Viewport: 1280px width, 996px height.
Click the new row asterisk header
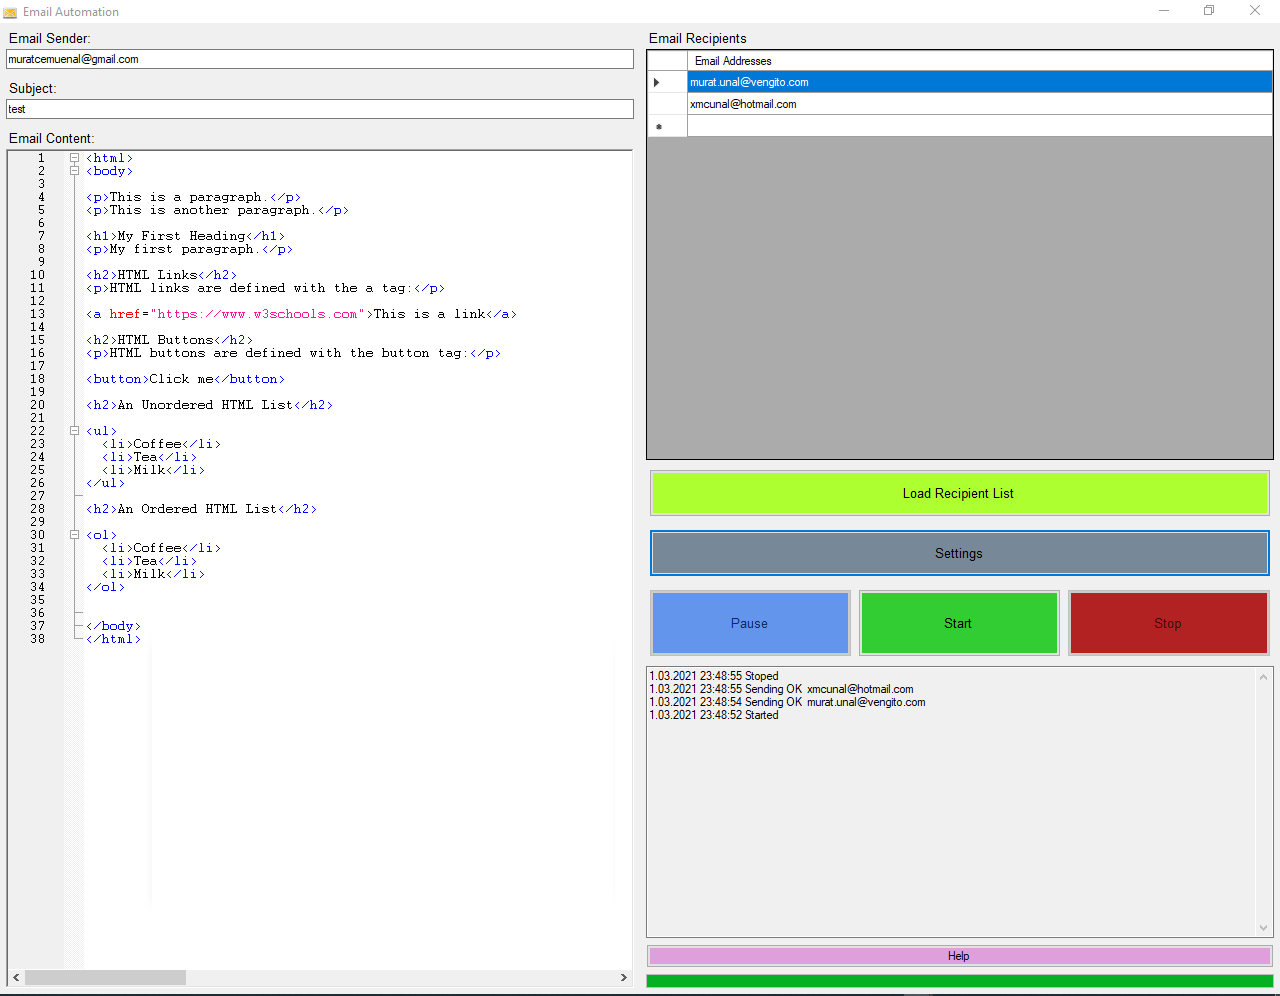(667, 126)
